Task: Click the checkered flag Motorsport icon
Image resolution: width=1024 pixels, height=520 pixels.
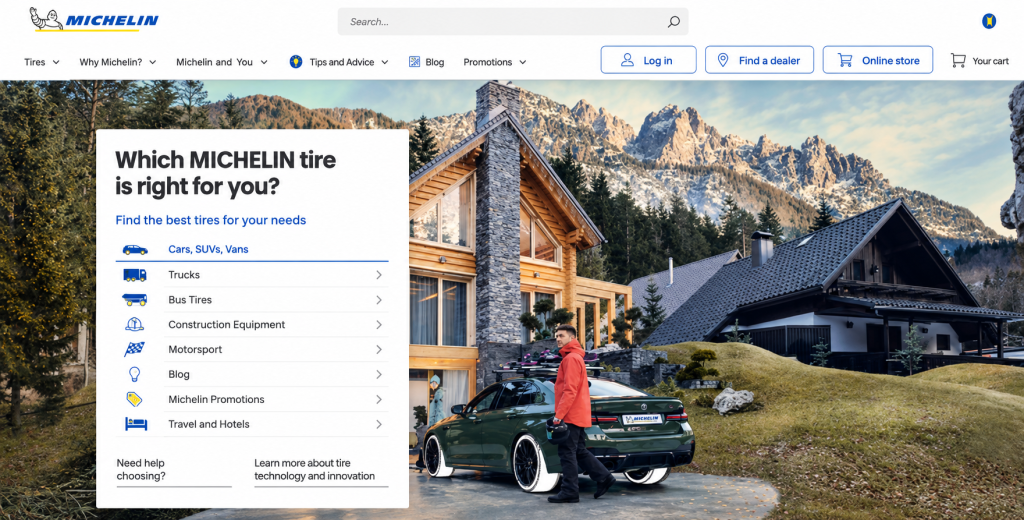Action: (x=135, y=349)
